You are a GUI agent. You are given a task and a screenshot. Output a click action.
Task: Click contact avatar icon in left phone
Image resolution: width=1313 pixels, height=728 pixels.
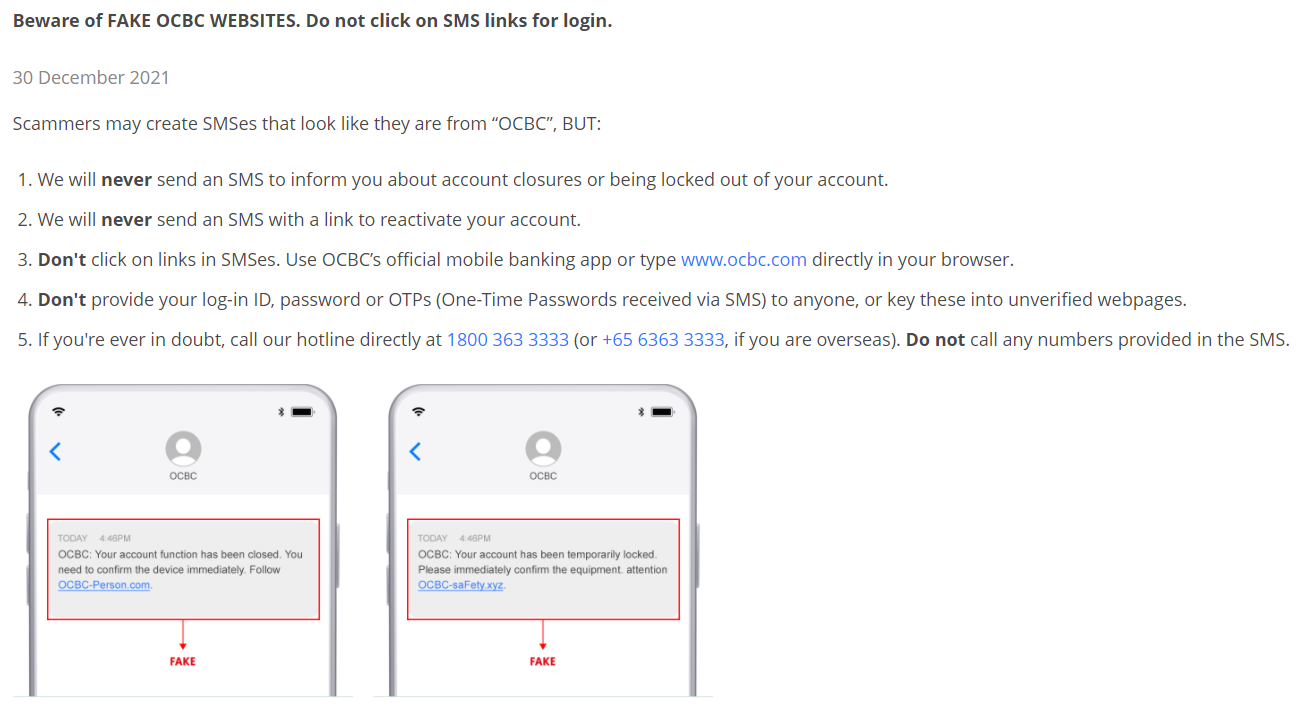(183, 449)
